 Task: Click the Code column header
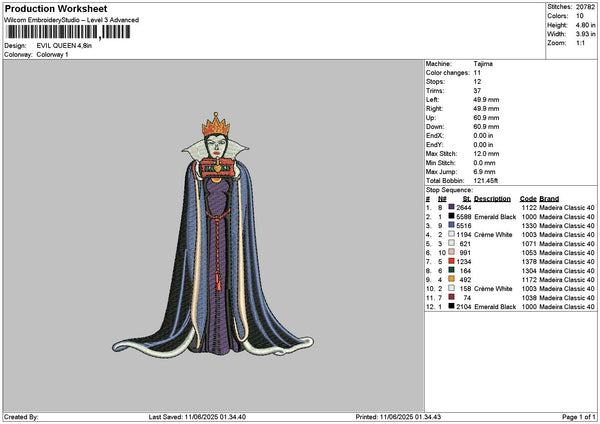tap(528, 198)
